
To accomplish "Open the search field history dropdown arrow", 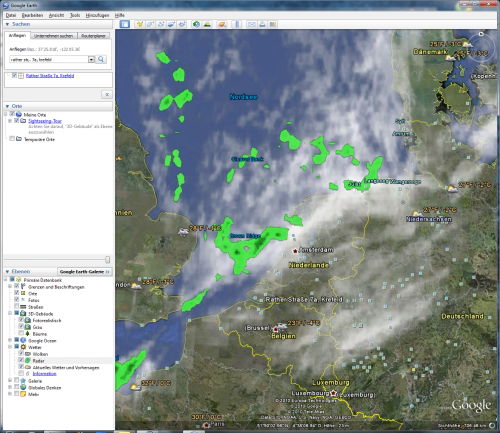I will (91, 59).
